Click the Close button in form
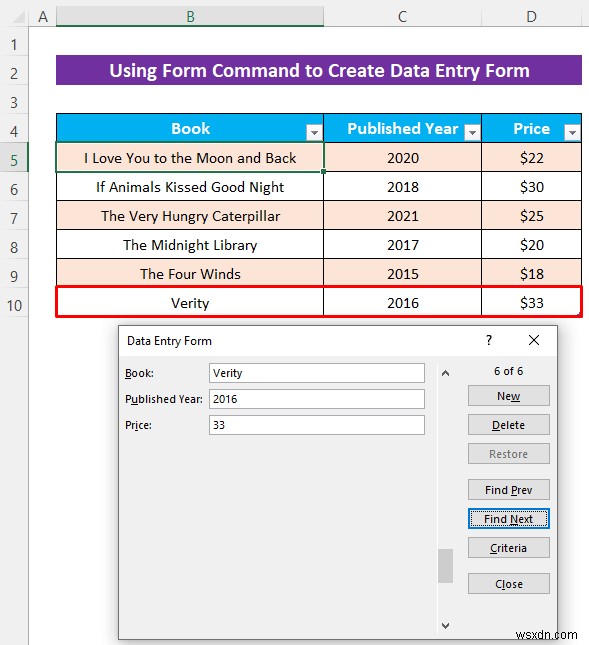The width and height of the screenshot is (589, 645). coord(508,584)
